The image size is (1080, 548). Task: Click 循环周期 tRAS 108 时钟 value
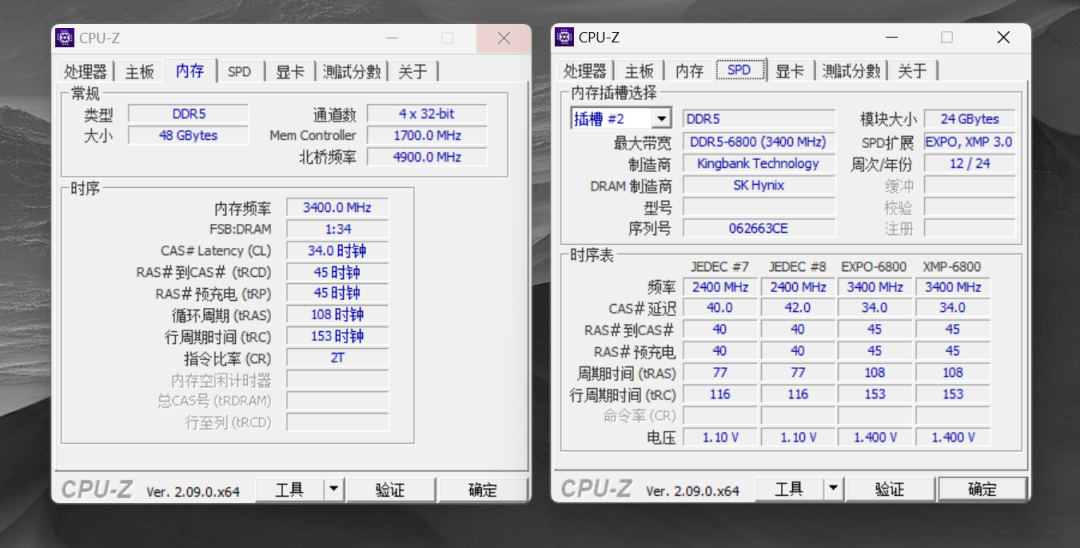pyautogui.click(x=338, y=315)
